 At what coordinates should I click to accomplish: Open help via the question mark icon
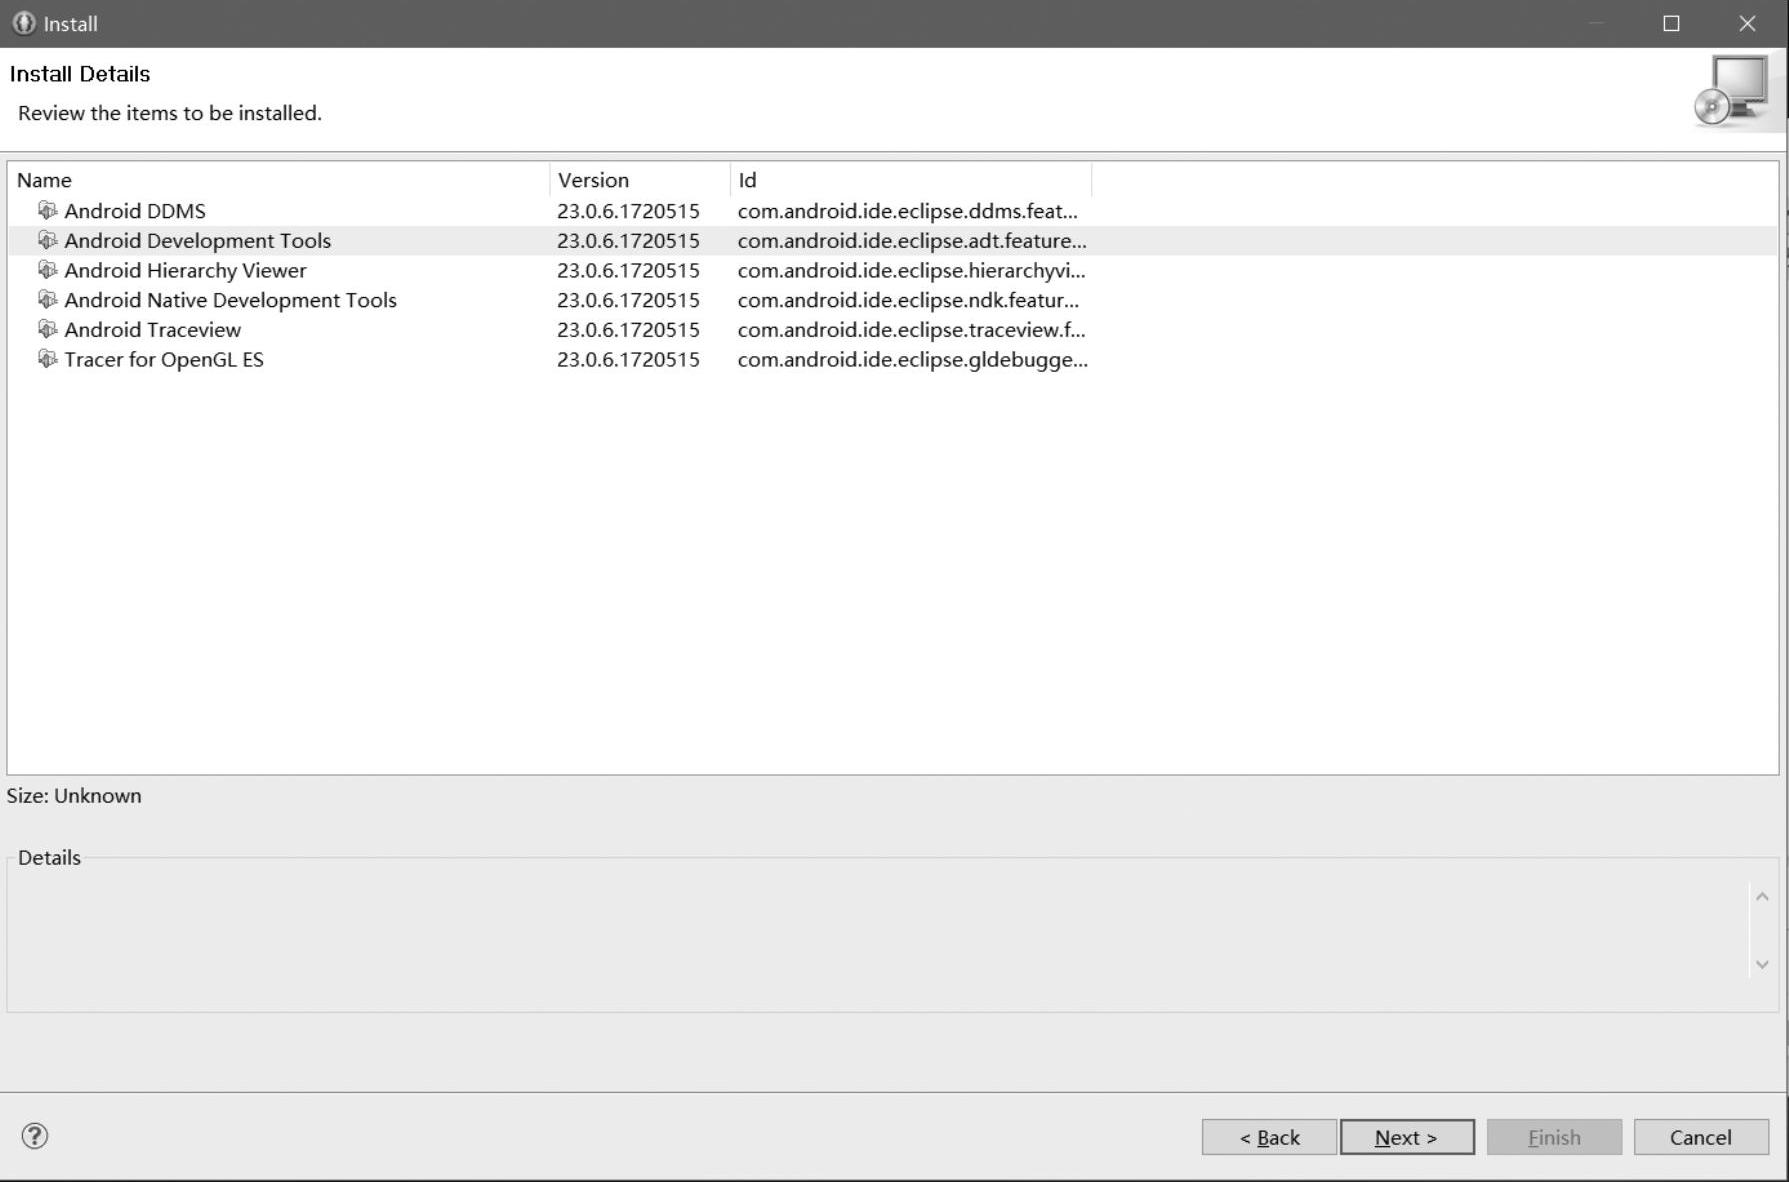[35, 1136]
